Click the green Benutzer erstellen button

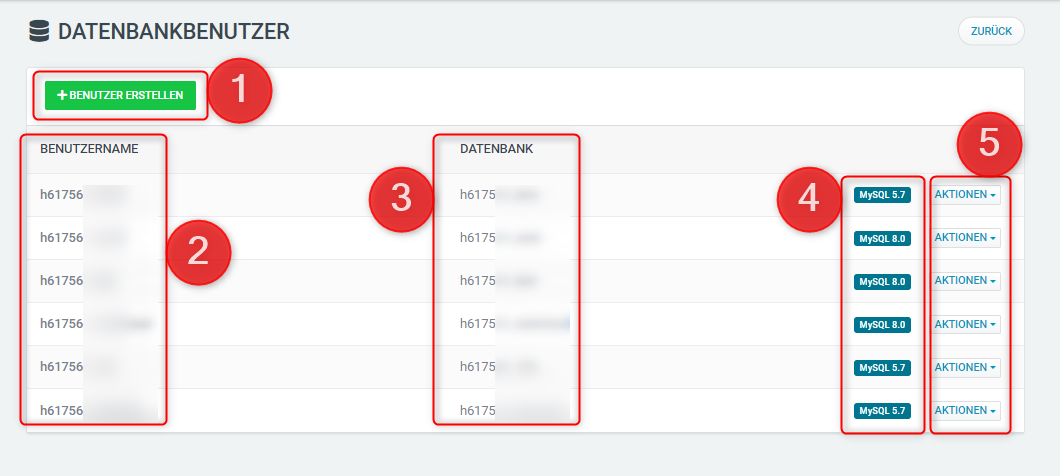point(120,95)
